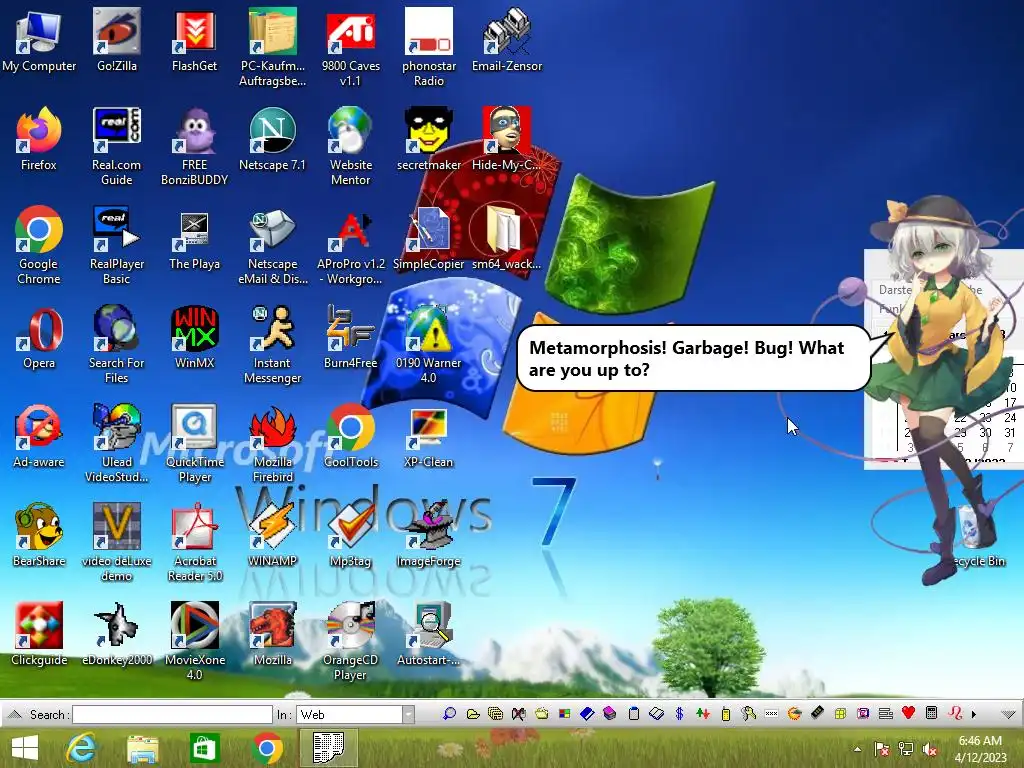The width and height of the screenshot is (1024, 768).
Task: Open the Email-Zensor icon
Action: click(507, 40)
